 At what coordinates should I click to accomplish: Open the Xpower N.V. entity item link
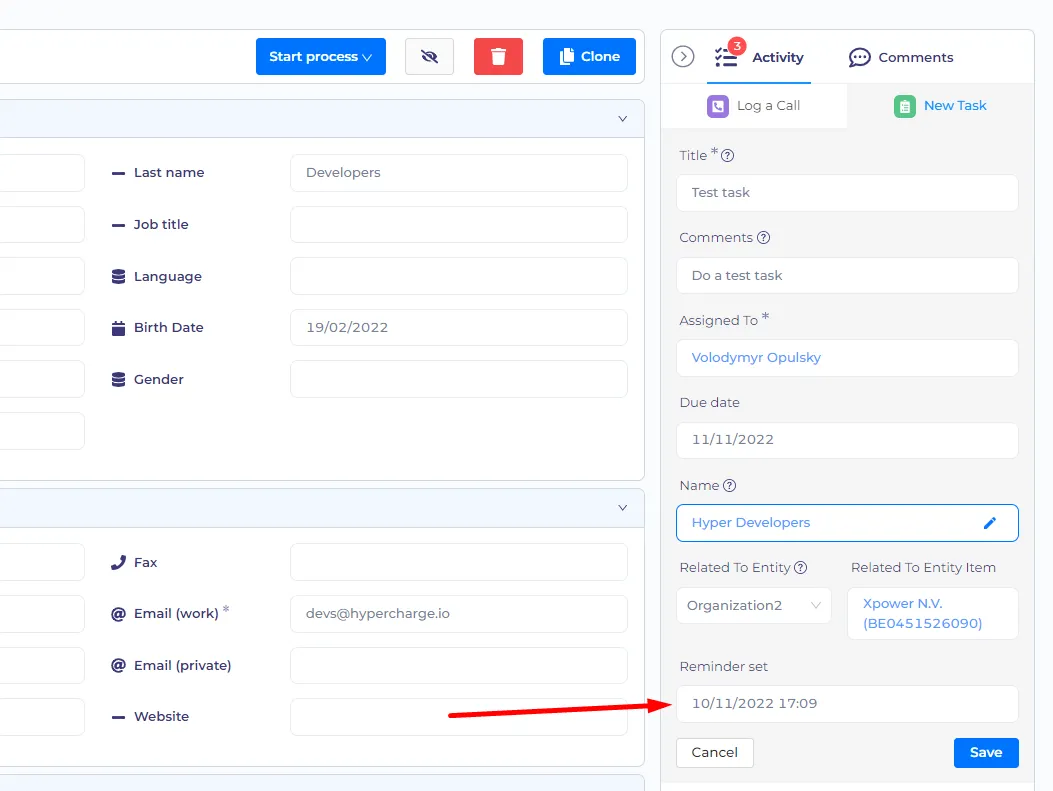click(x=922, y=613)
